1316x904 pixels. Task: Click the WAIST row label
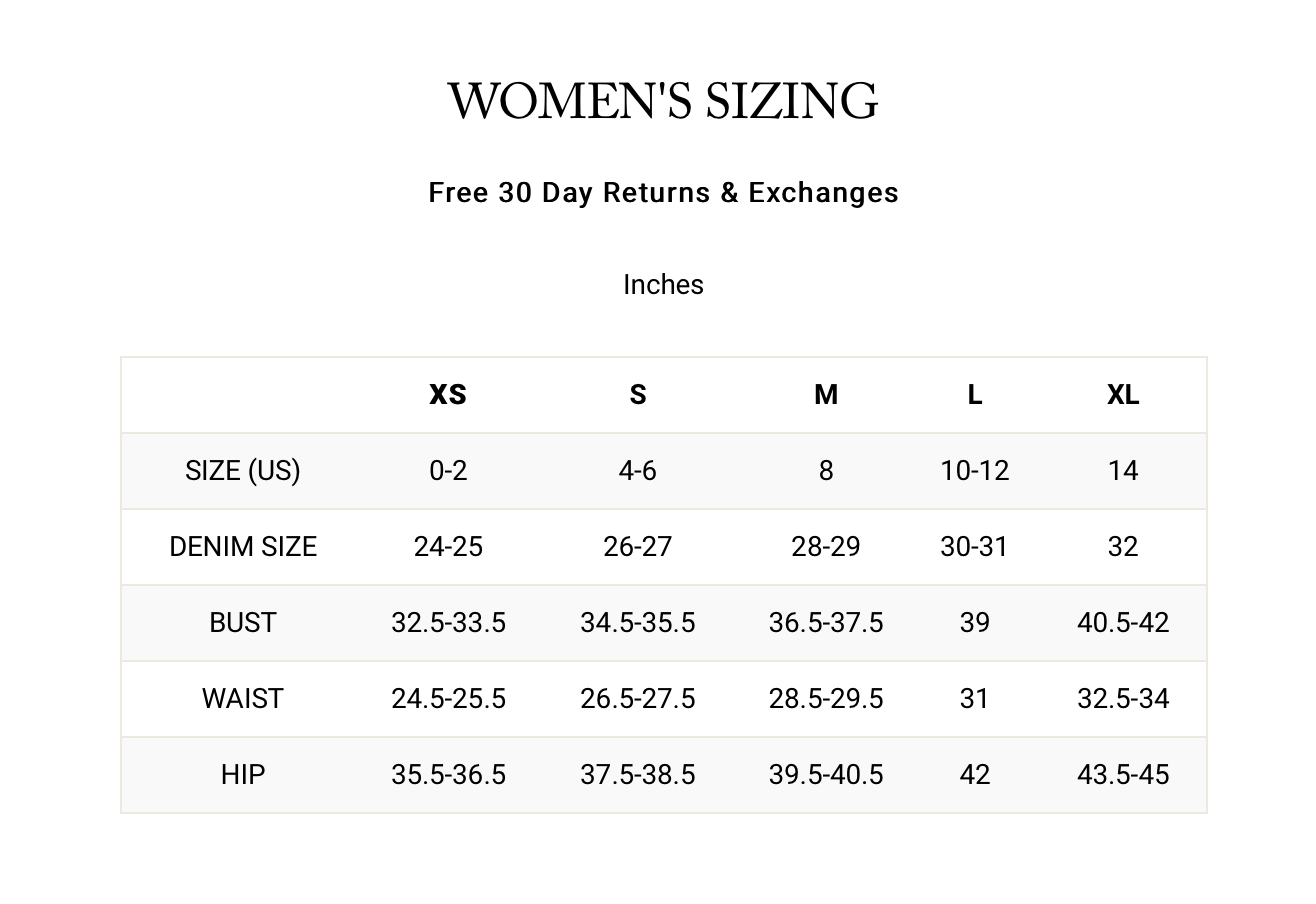click(243, 699)
